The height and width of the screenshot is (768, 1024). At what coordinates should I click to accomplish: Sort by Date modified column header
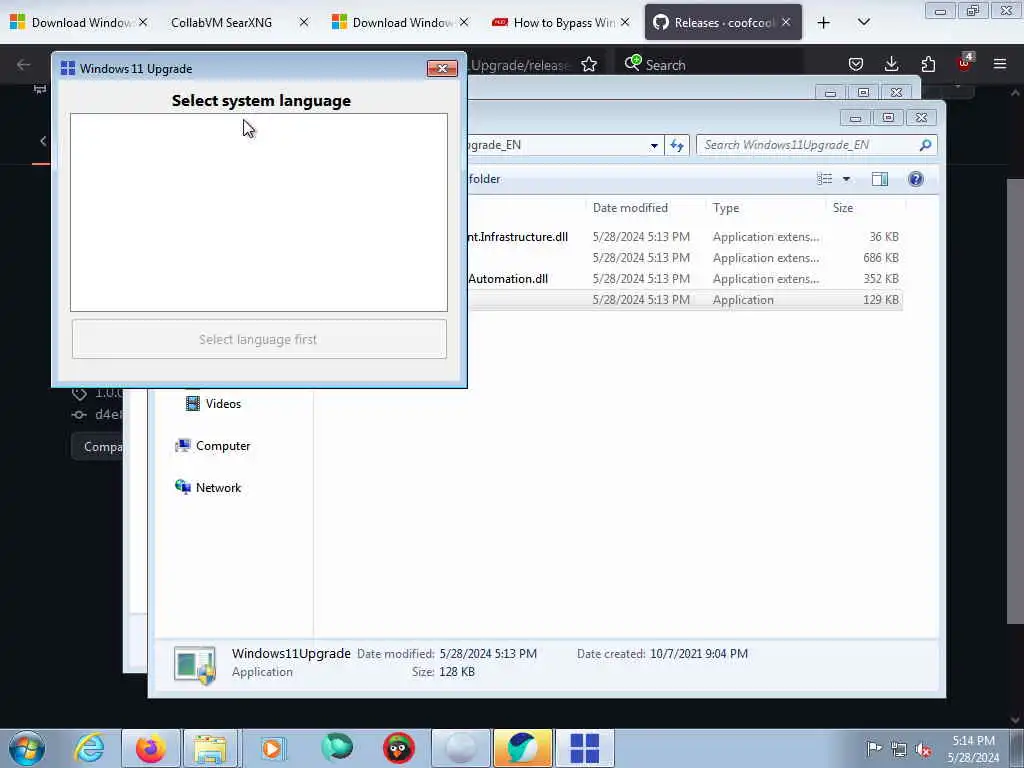pos(630,208)
